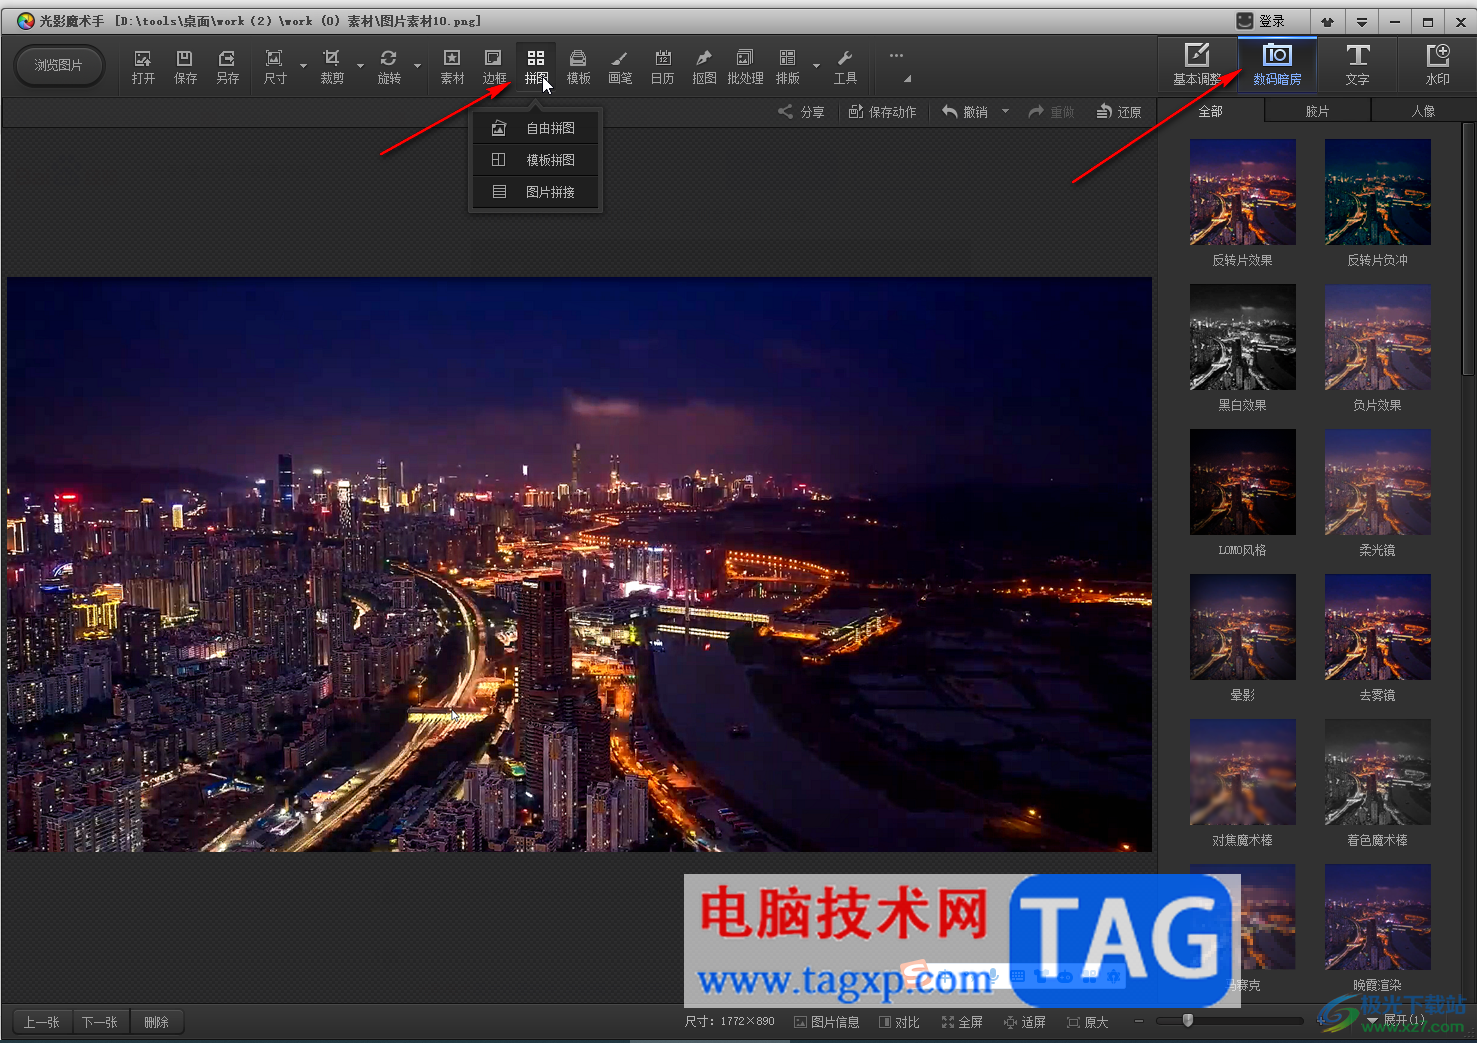The height and width of the screenshot is (1043, 1477).
Task: Select the 画笔 (Brush) tool
Action: point(620,66)
